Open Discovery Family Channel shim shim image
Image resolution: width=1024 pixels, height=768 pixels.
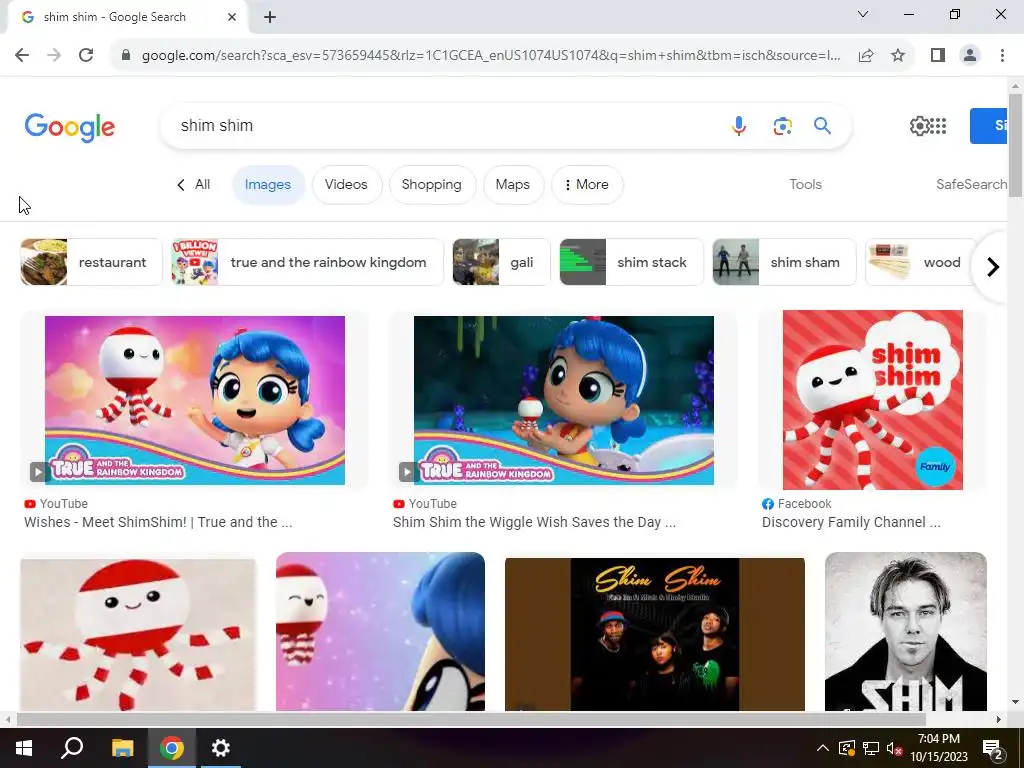pos(872,400)
